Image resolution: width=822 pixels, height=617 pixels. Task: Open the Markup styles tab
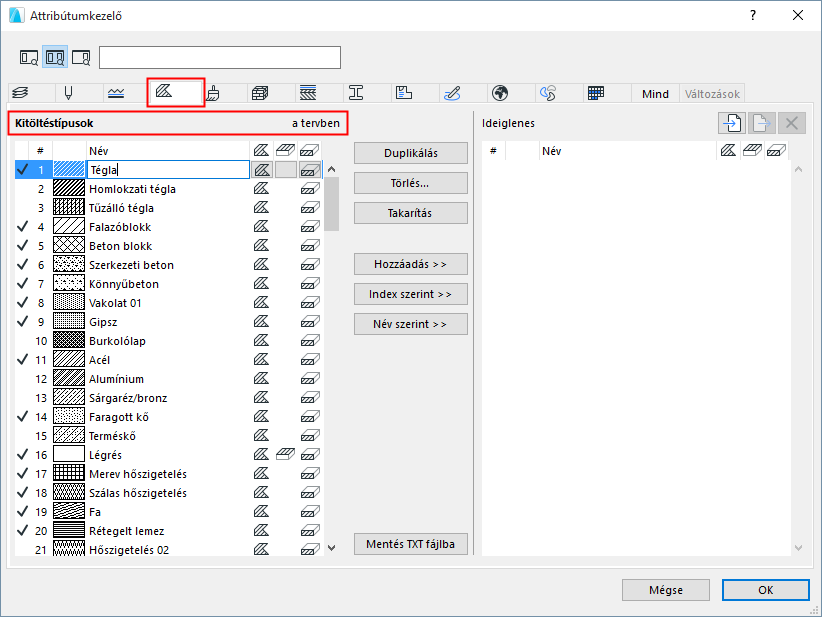tap(452, 93)
